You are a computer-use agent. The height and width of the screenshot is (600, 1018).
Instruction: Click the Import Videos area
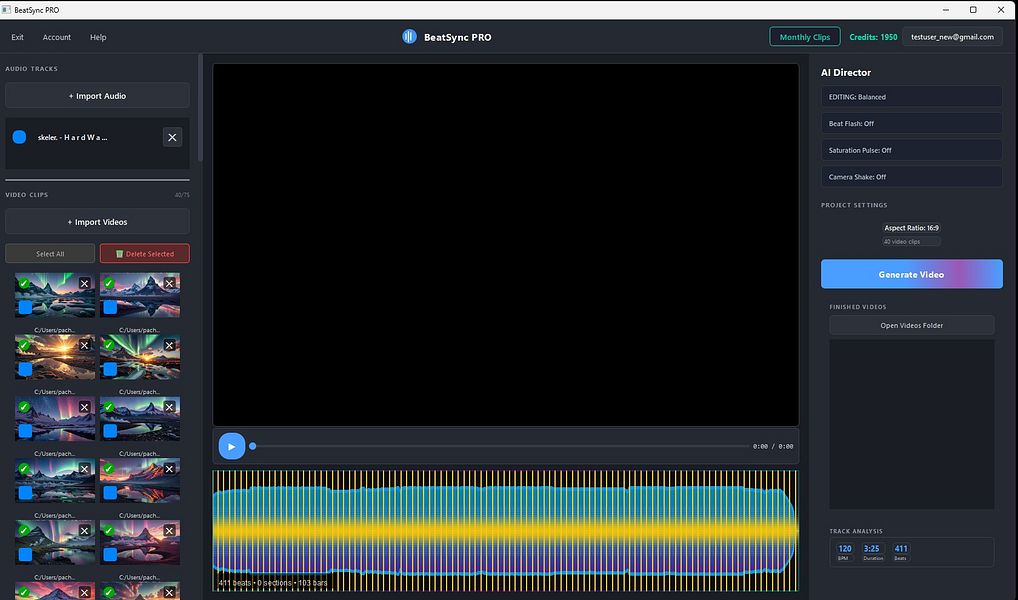(x=97, y=221)
